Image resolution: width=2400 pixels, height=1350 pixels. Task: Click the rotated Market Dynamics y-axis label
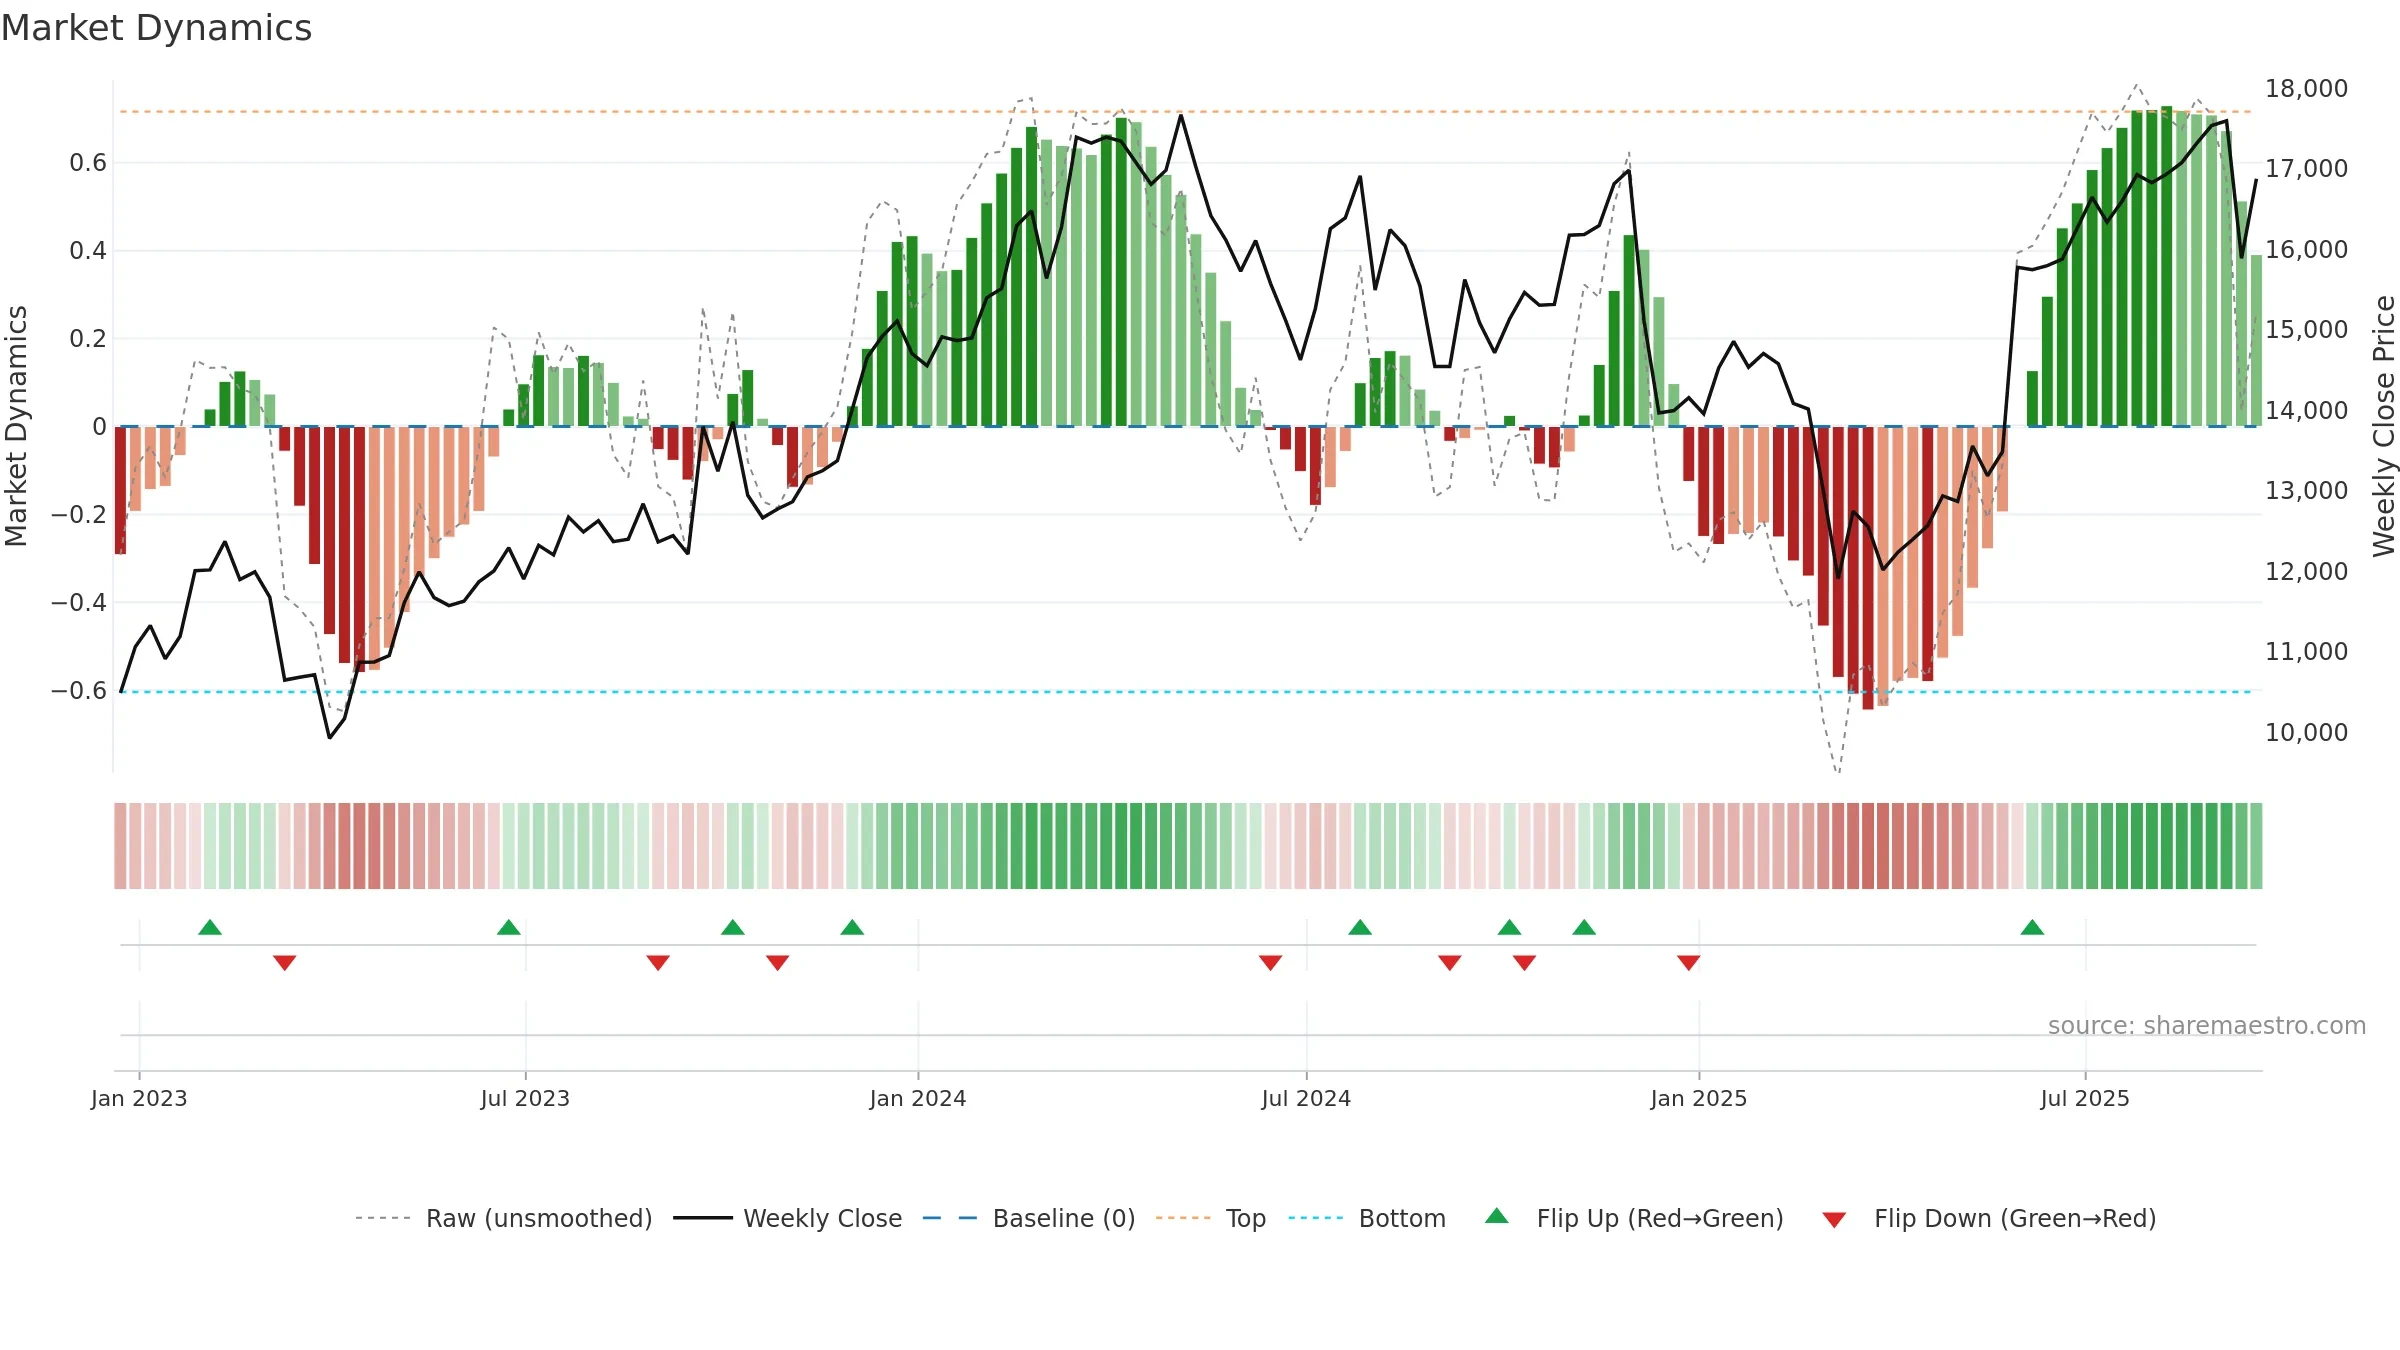coord(16,426)
